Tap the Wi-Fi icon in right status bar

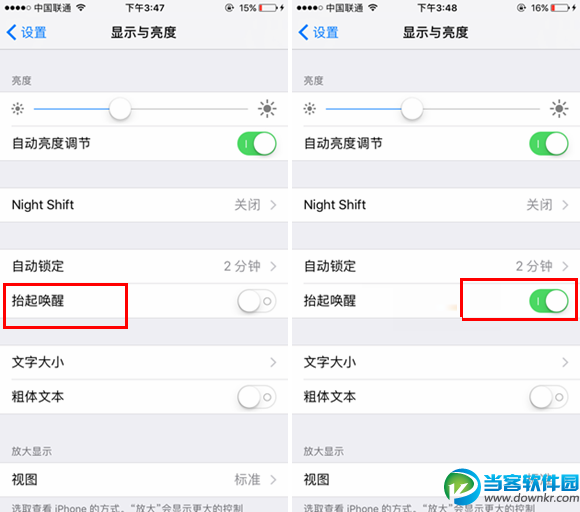coord(373,7)
